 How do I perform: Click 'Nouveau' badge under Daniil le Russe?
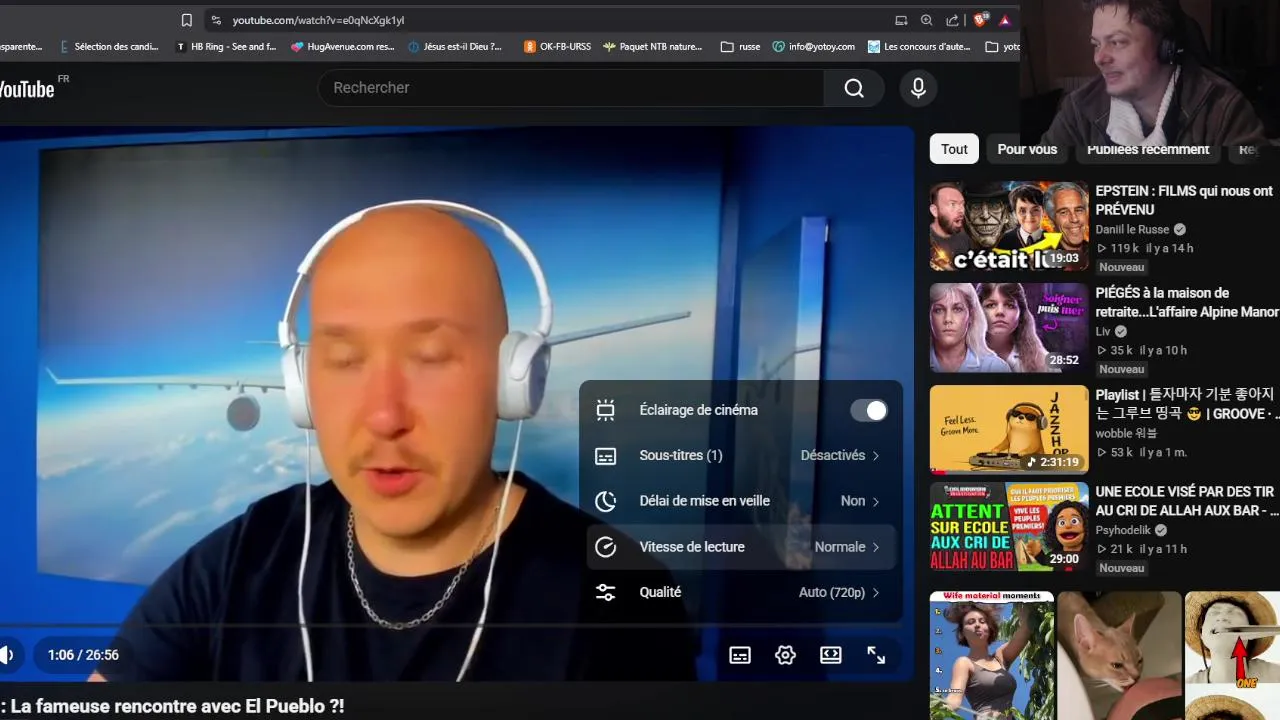[x=1122, y=267]
